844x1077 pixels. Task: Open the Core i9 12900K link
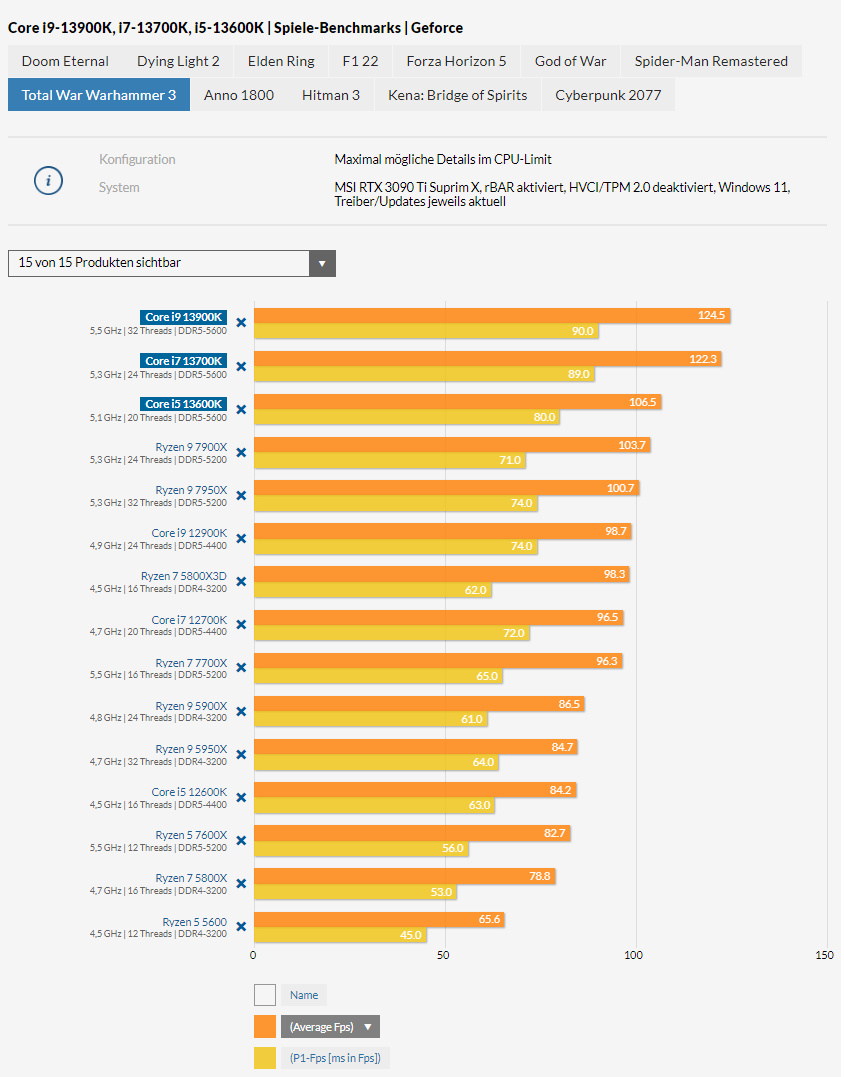point(189,533)
